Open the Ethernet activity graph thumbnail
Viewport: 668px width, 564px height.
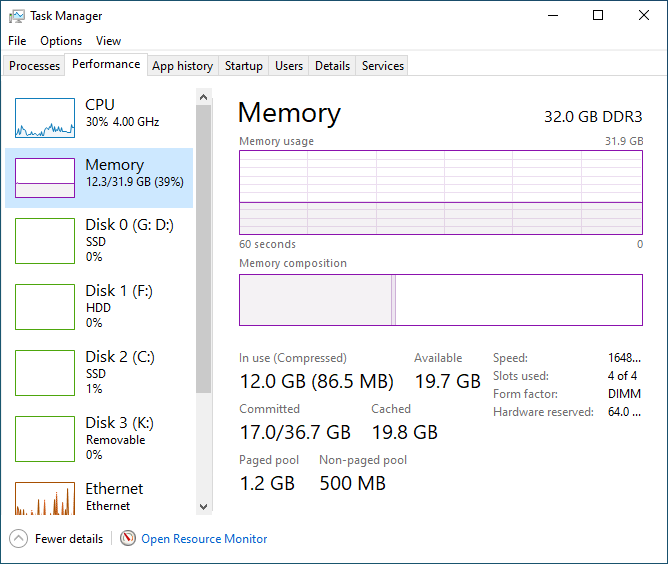click(x=45, y=498)
